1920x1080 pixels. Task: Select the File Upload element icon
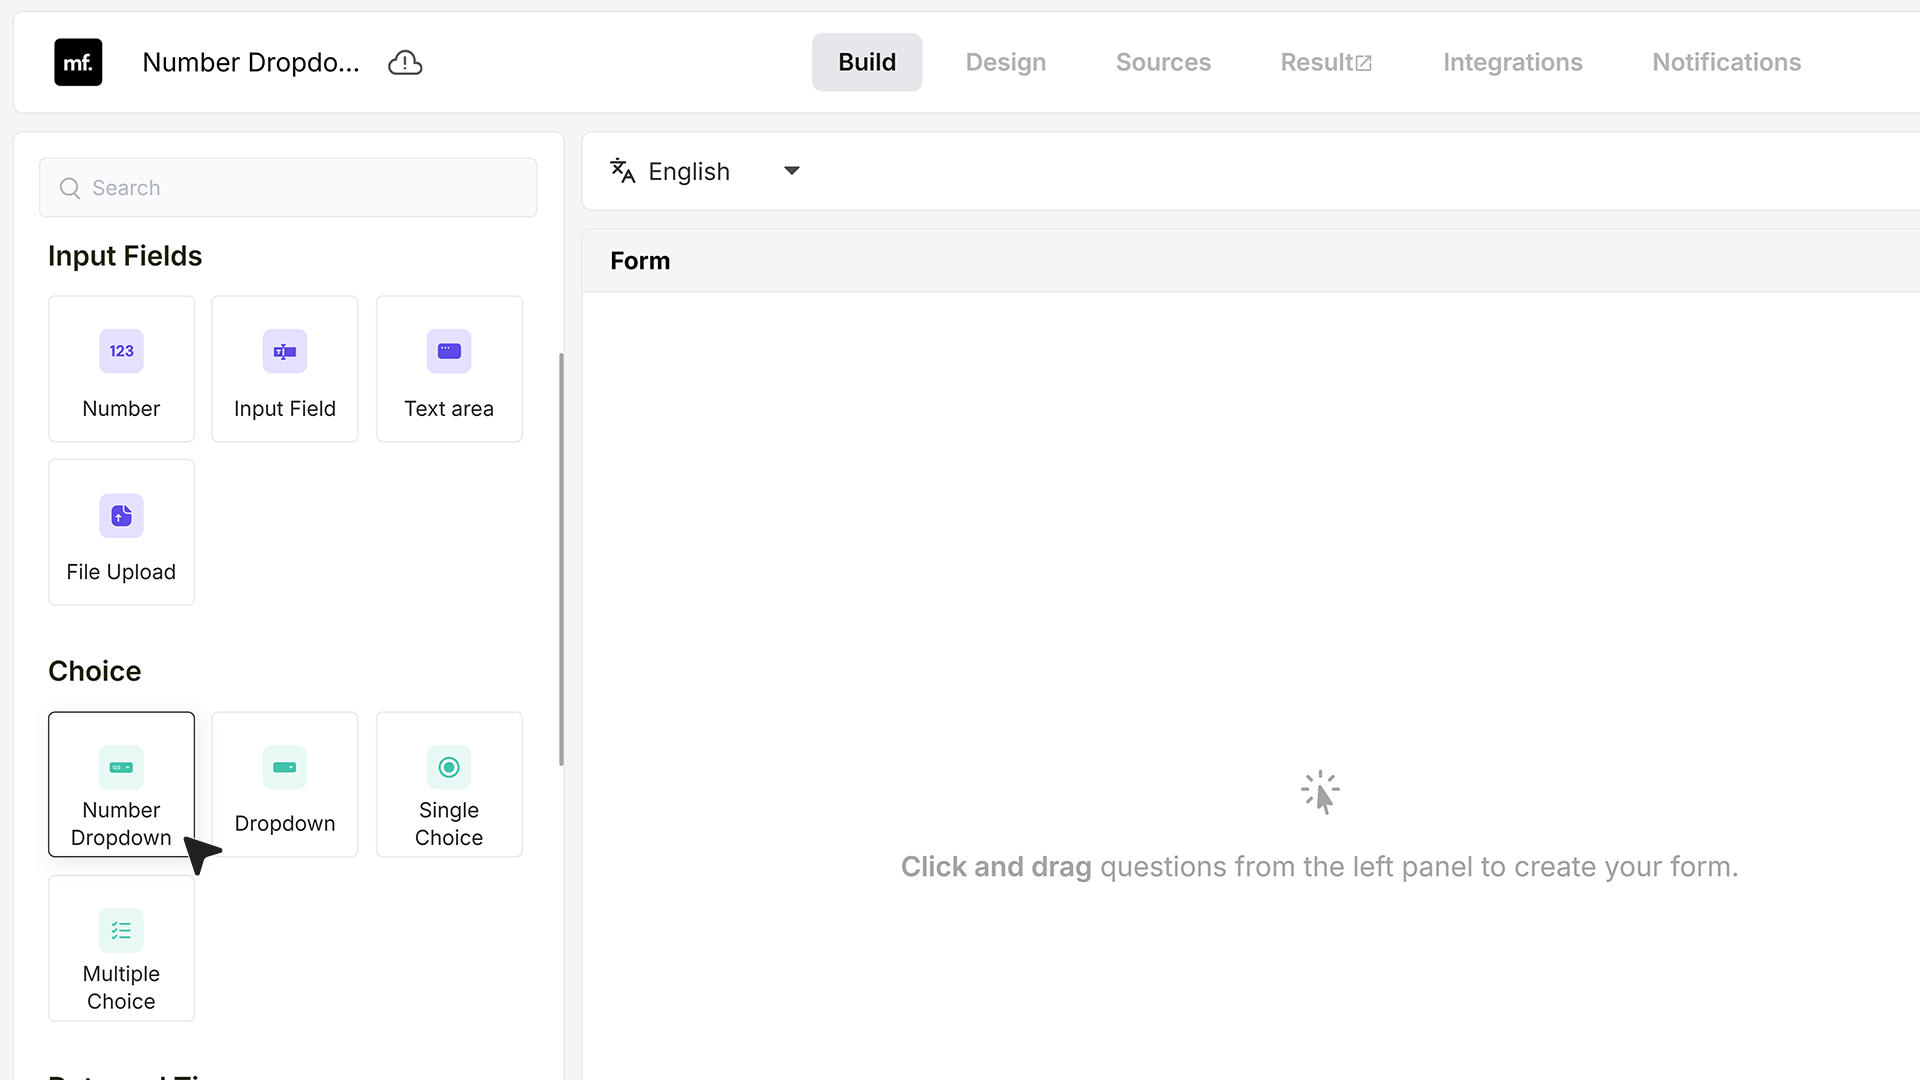(x=121, y=515)
